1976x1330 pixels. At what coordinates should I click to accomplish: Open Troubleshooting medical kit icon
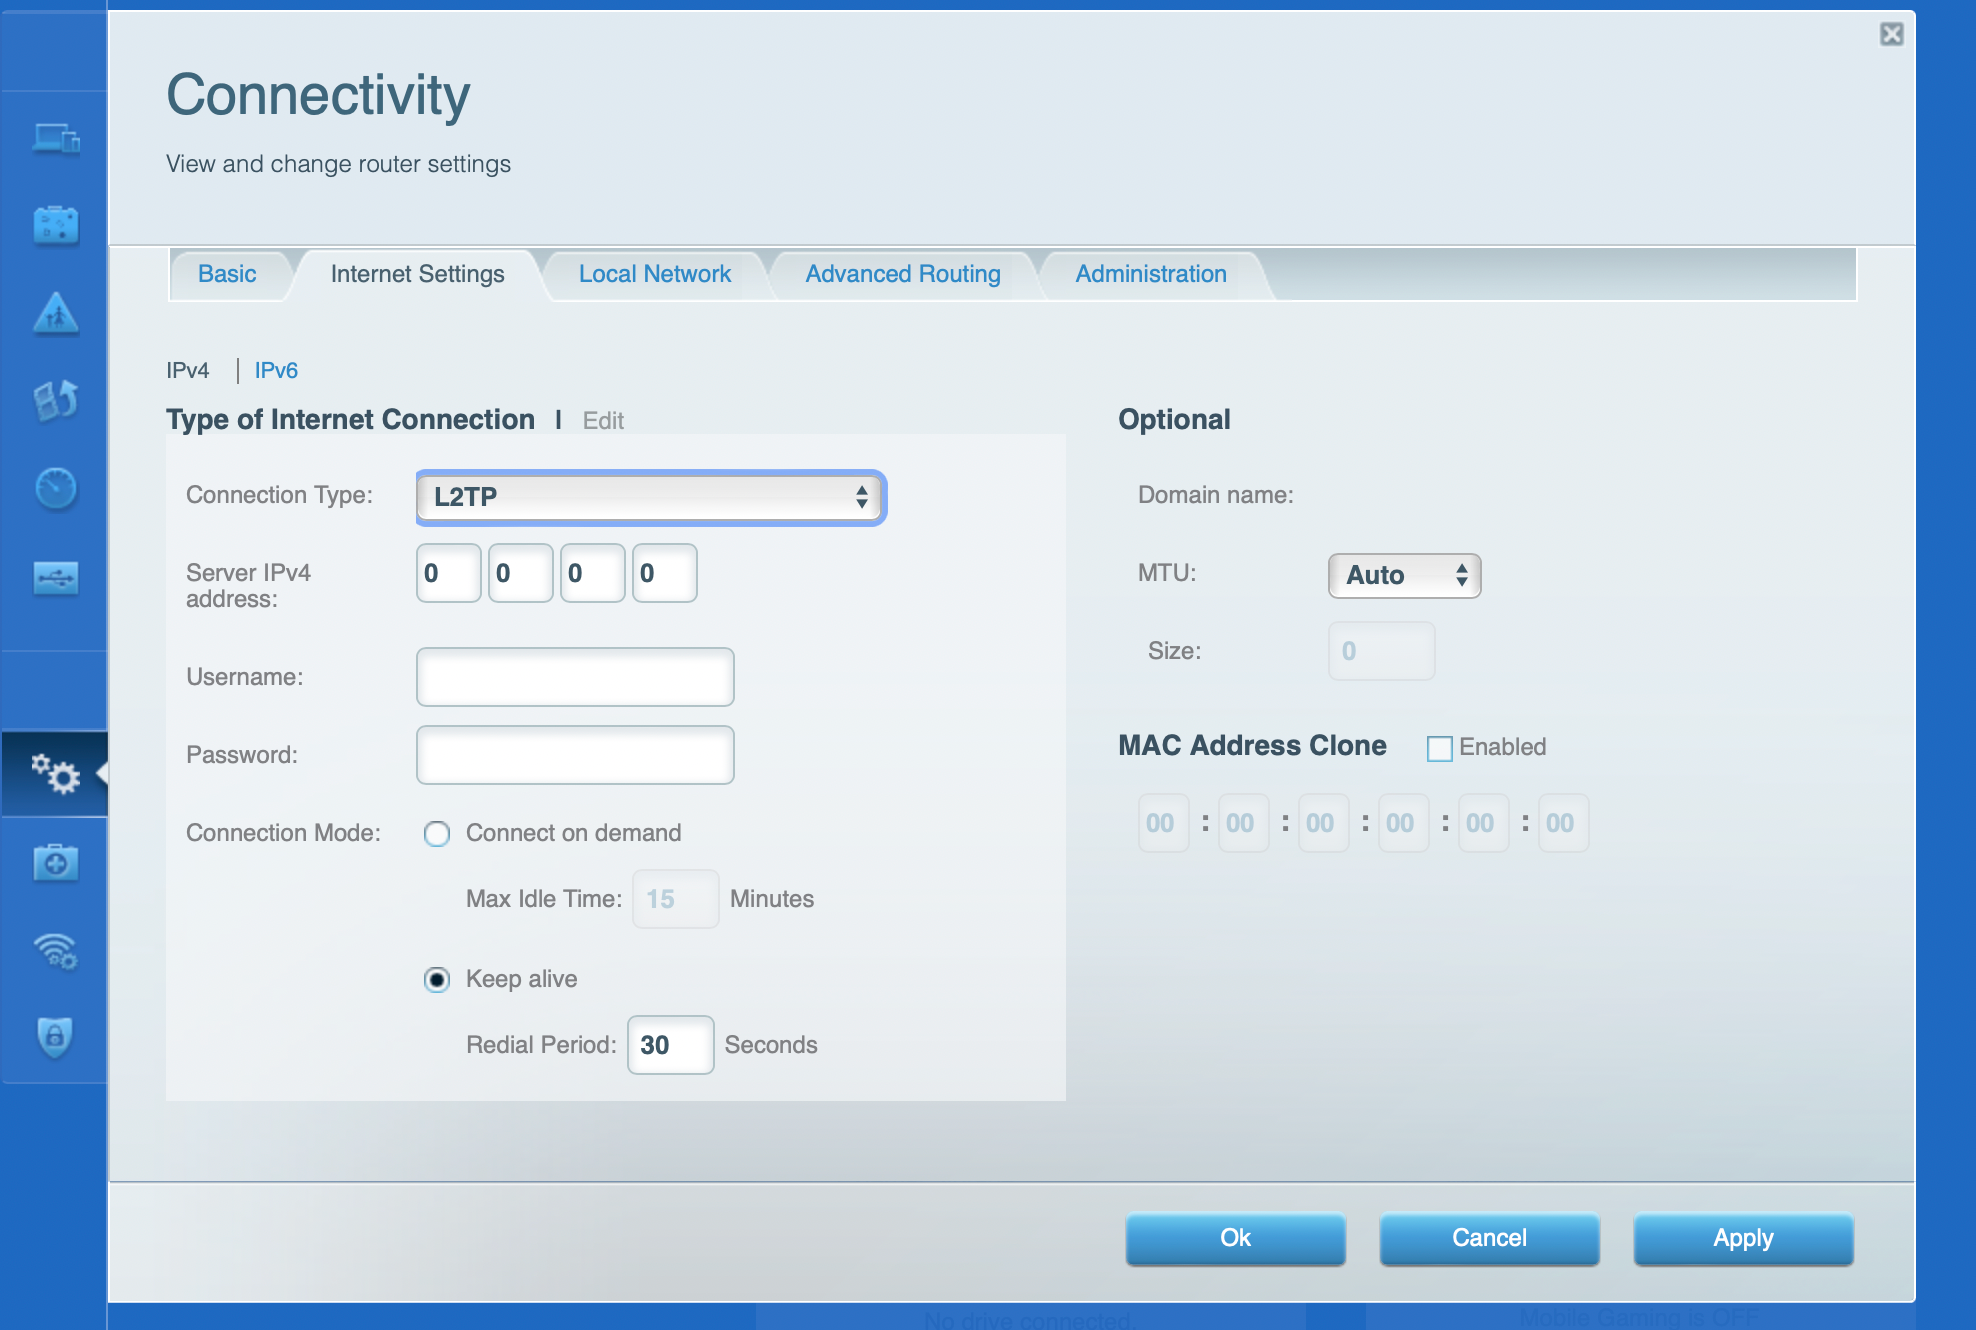pos(56,862)
